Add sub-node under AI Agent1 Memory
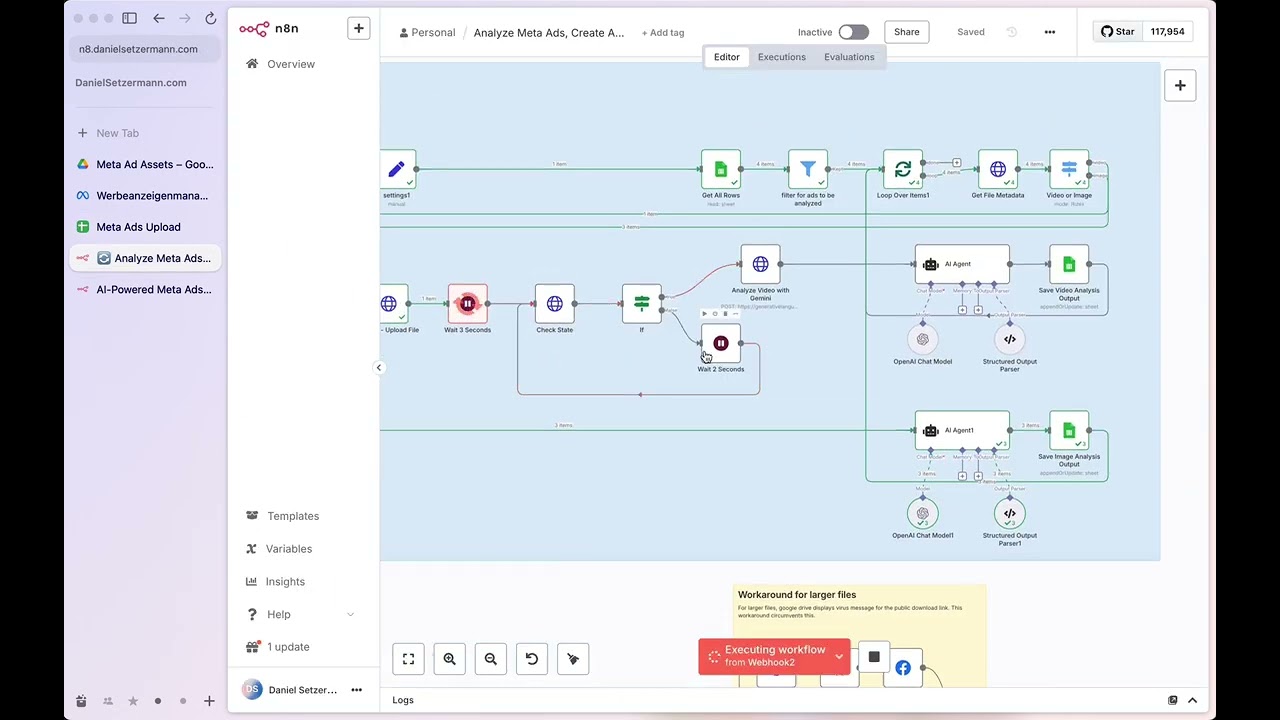Viewport: 1280px width, 720px height. pos(963,476)
